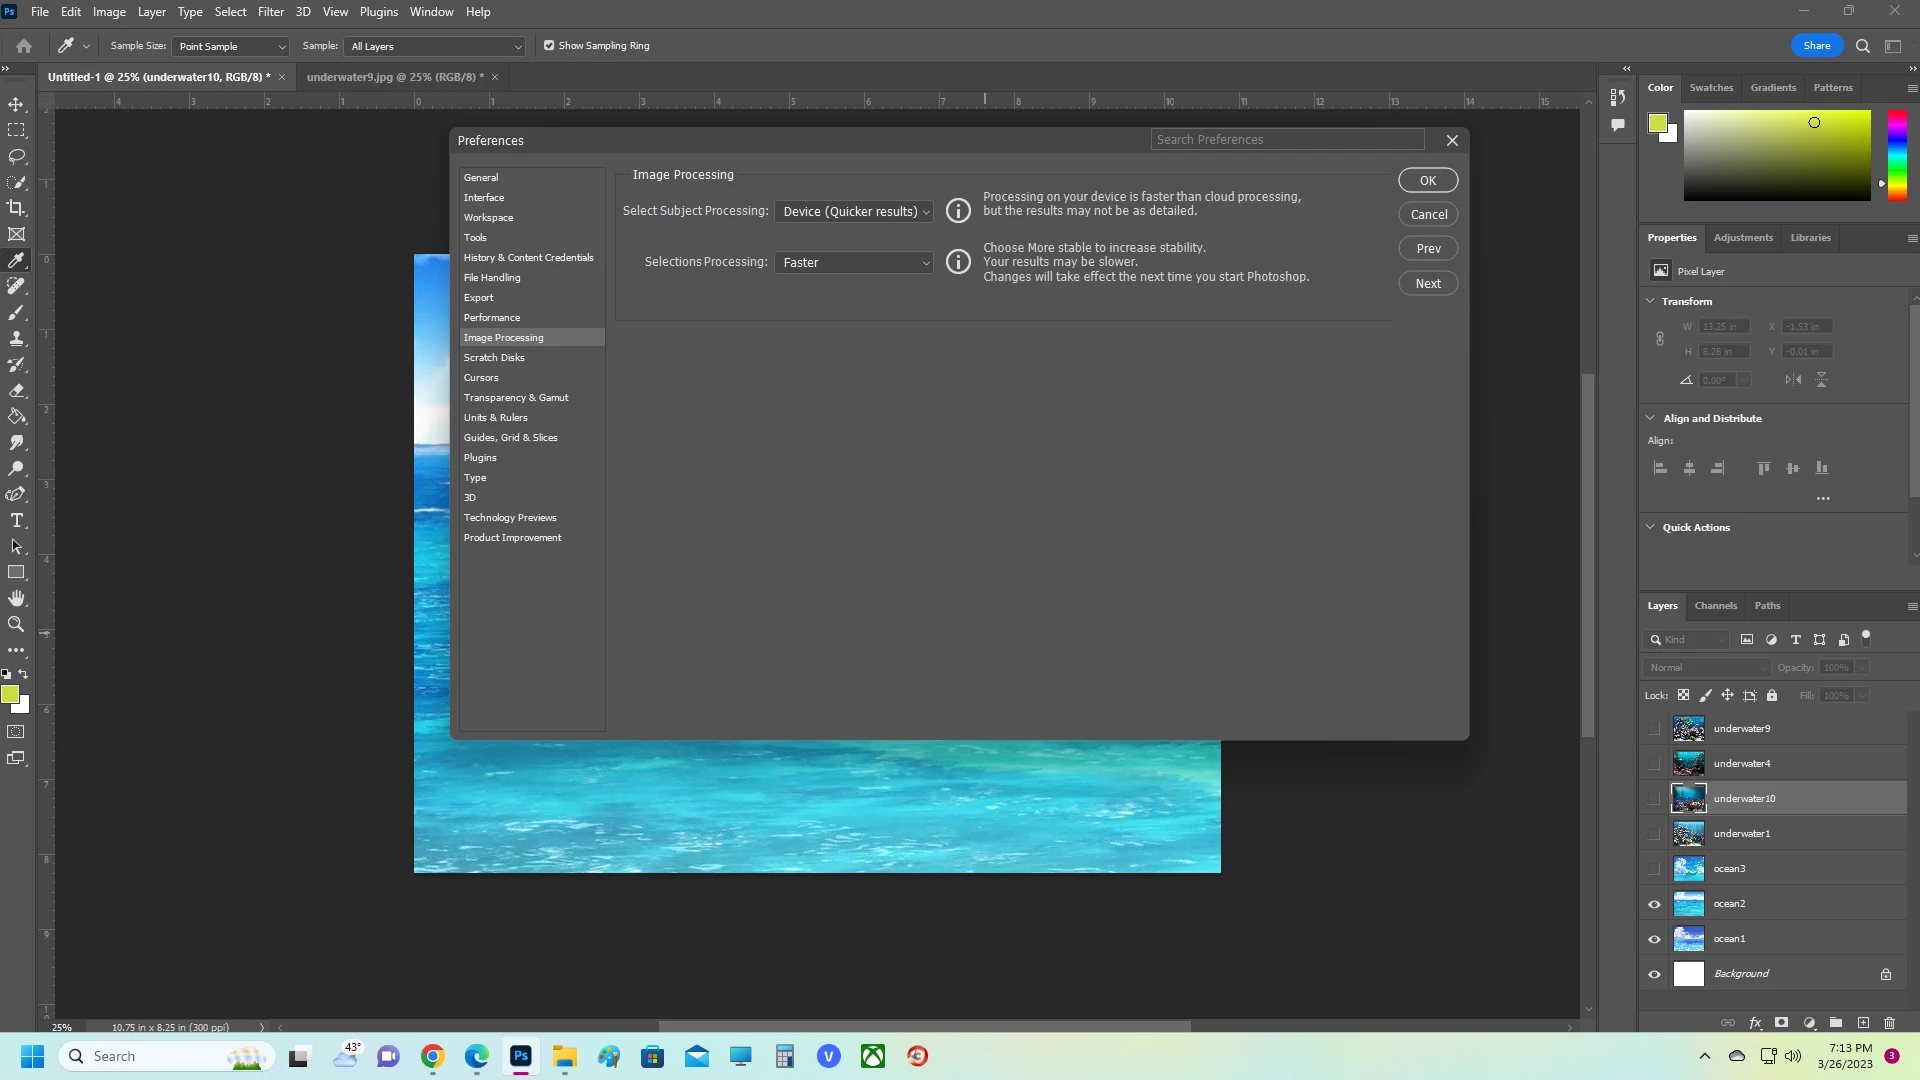Open the Sample Size dropdown
This screenshot has width=1920, height=1080.
(231, 46)
